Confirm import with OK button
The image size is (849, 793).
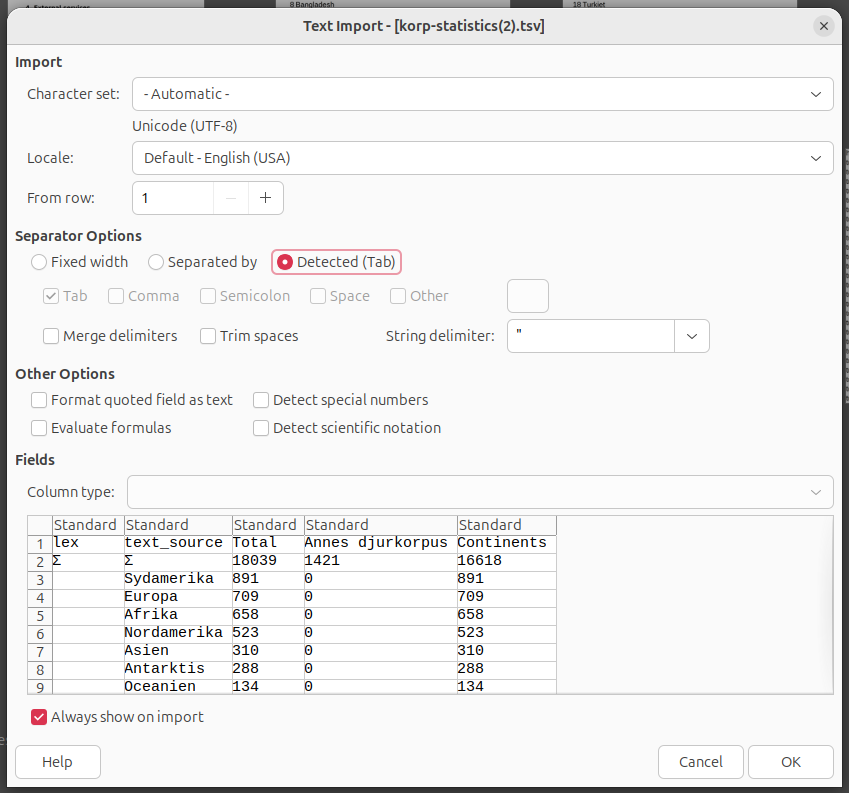tap(791, 762)
